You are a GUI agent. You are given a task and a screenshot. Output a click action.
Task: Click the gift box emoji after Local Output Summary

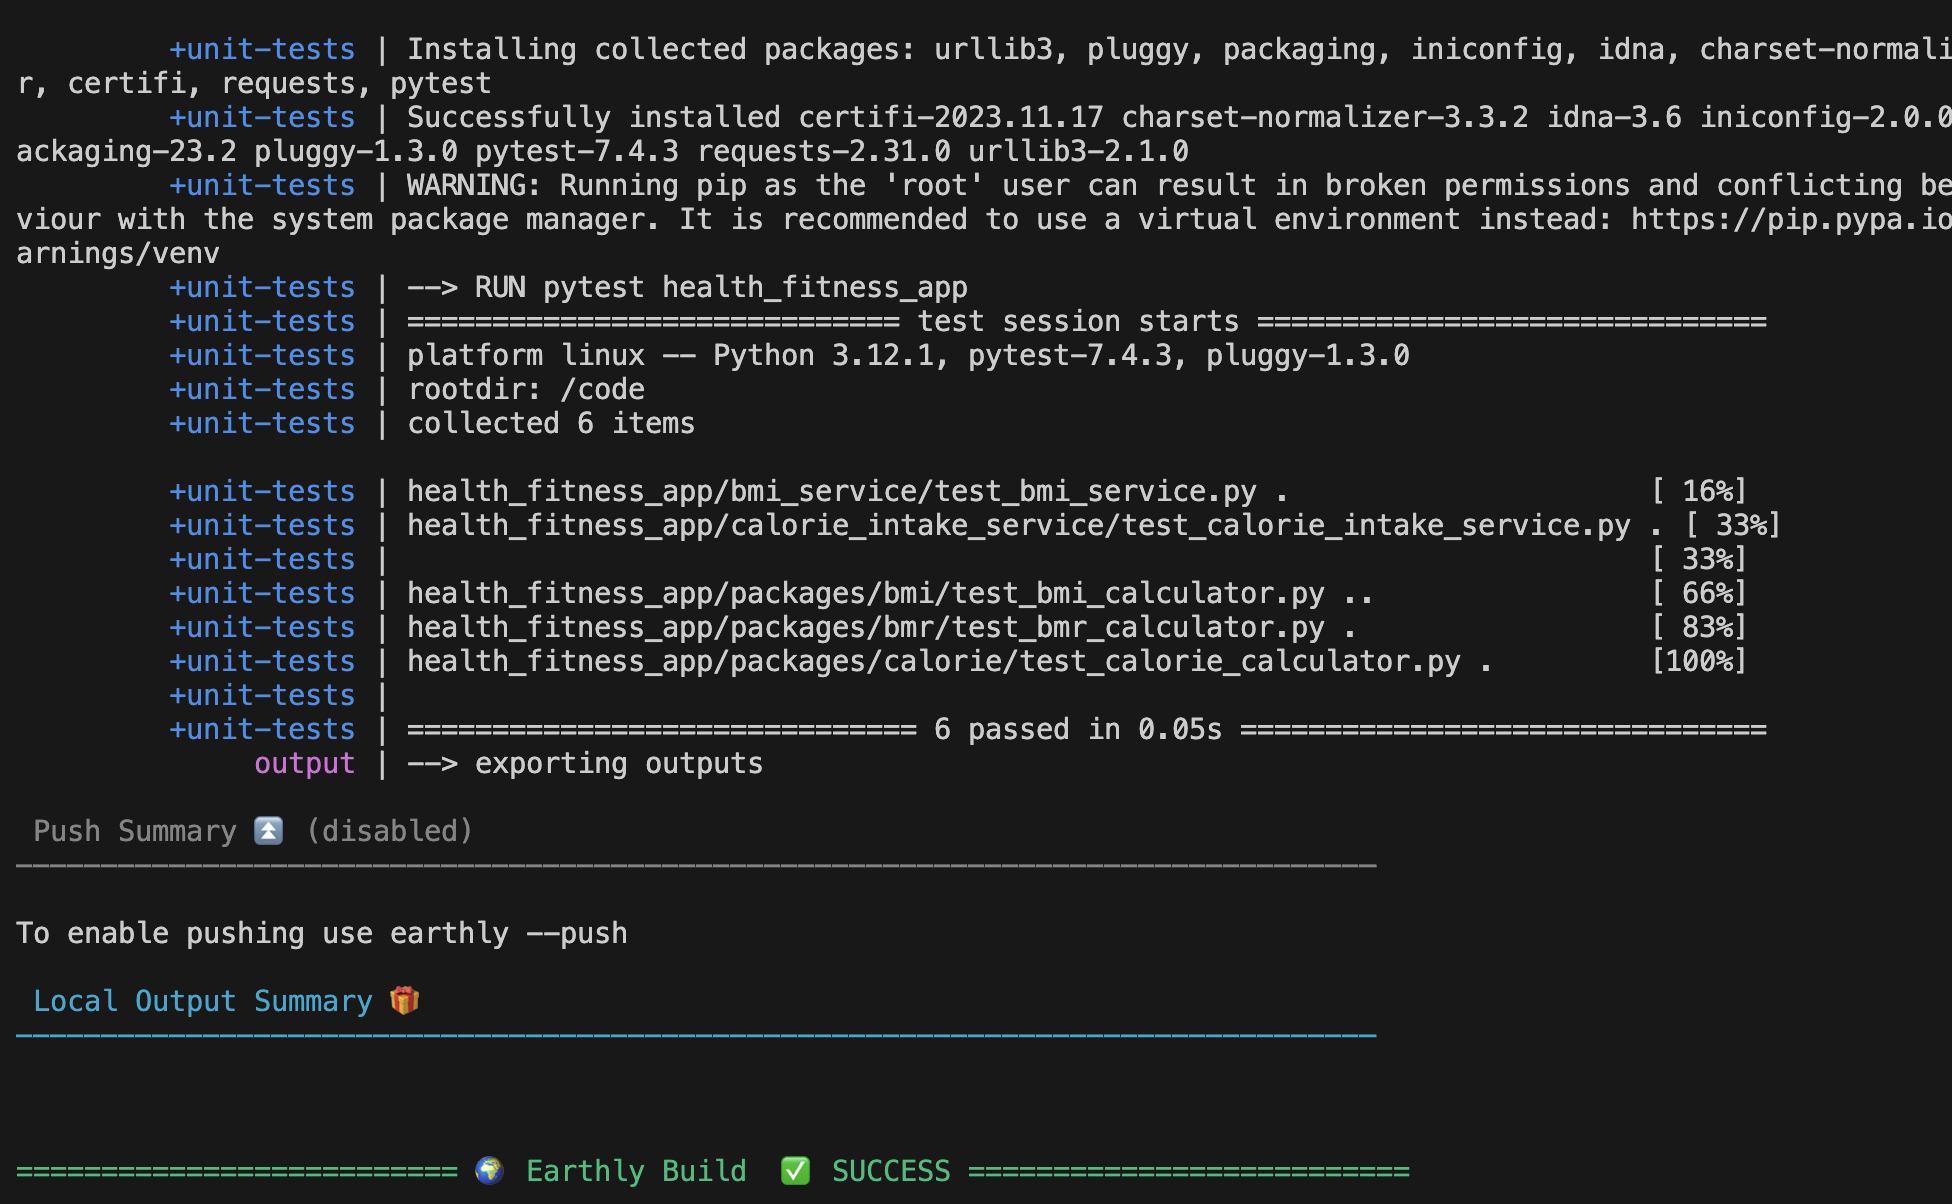[404, 1000]
